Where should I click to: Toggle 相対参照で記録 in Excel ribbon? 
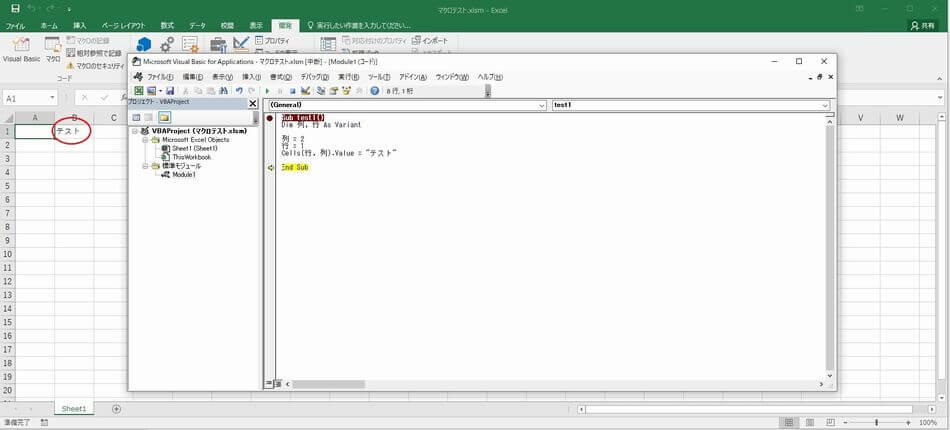(93, 53)
